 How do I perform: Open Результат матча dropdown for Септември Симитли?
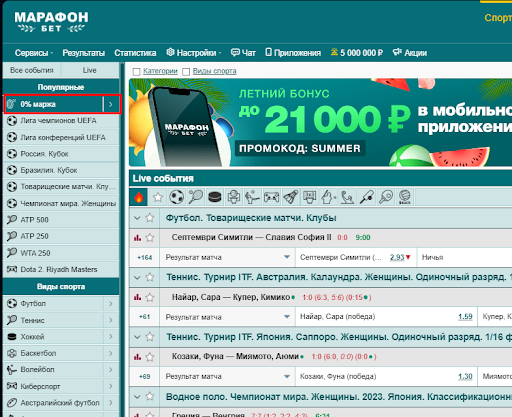[227, 257]
